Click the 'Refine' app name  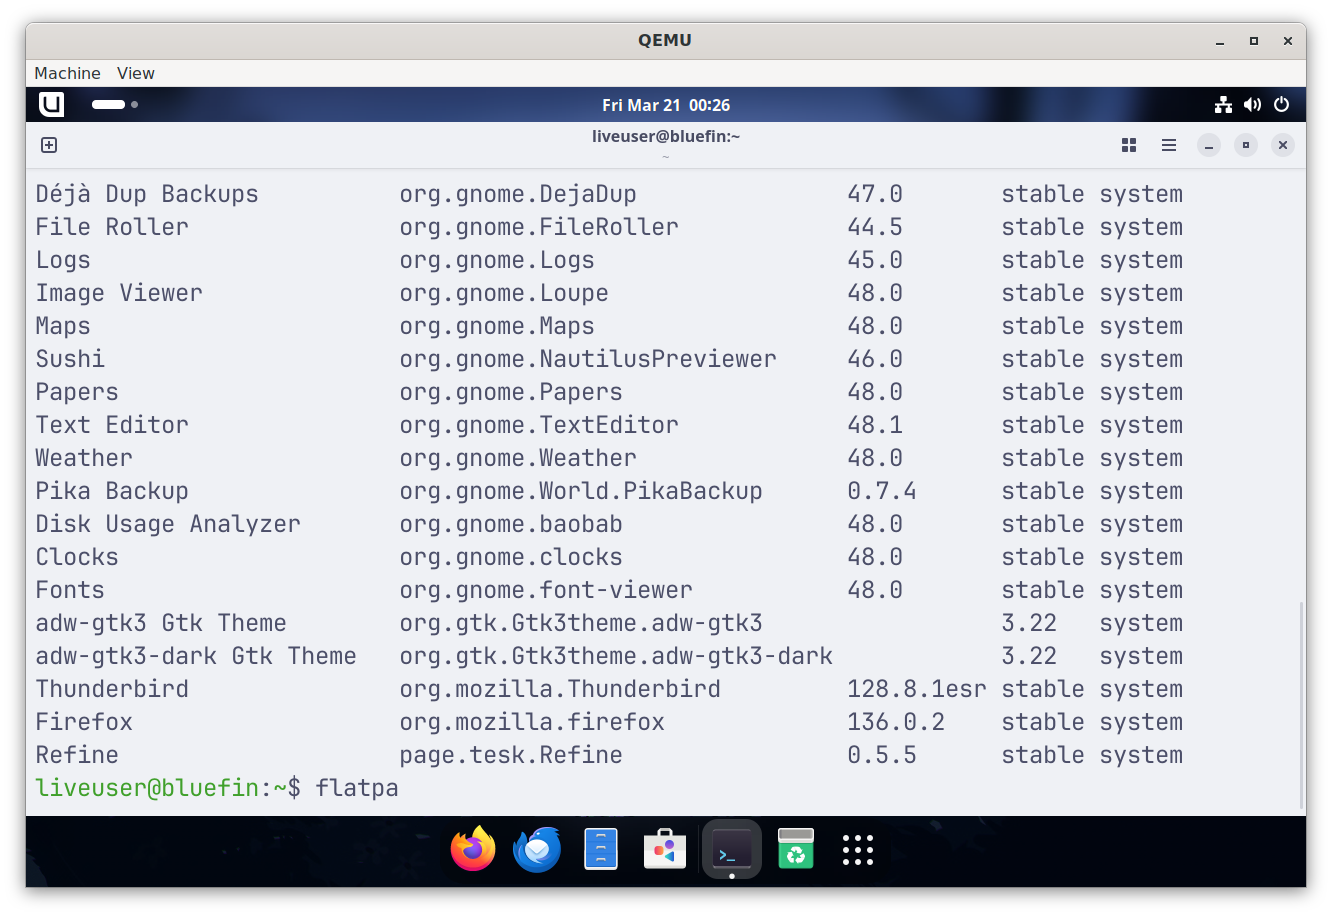[x=77, y=755]
